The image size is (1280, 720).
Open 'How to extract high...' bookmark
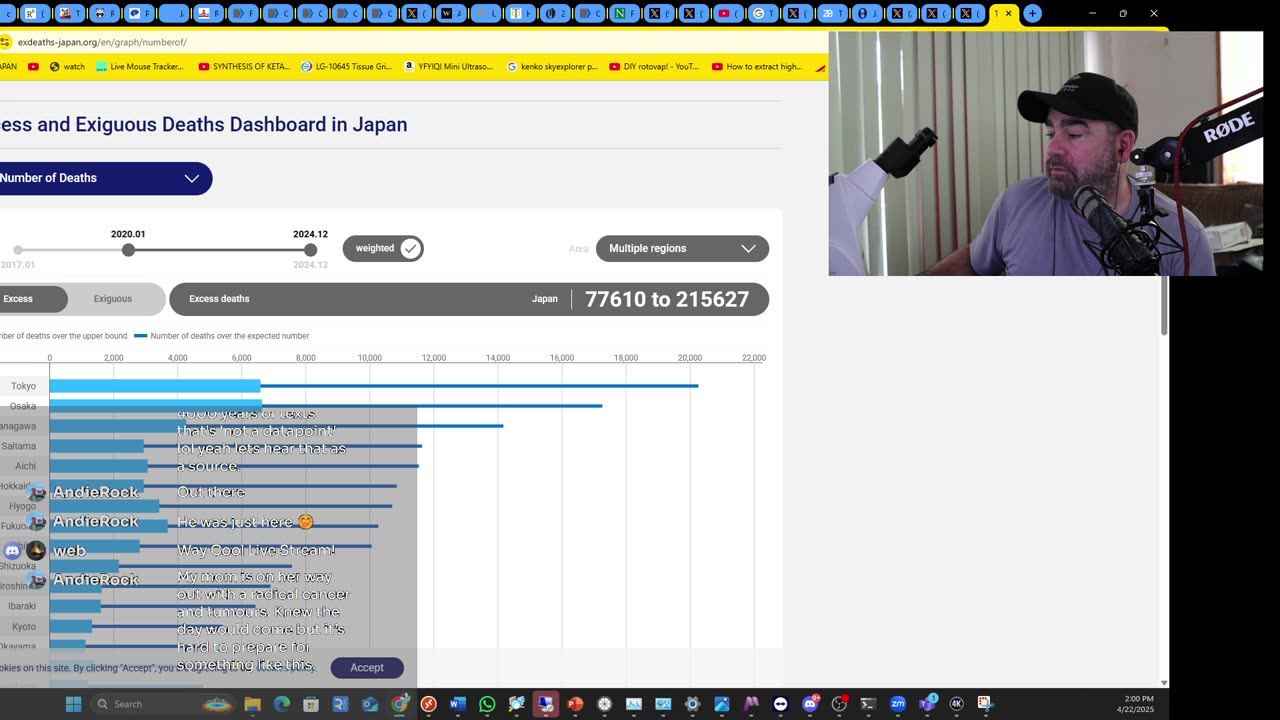[x=757, y=67]
